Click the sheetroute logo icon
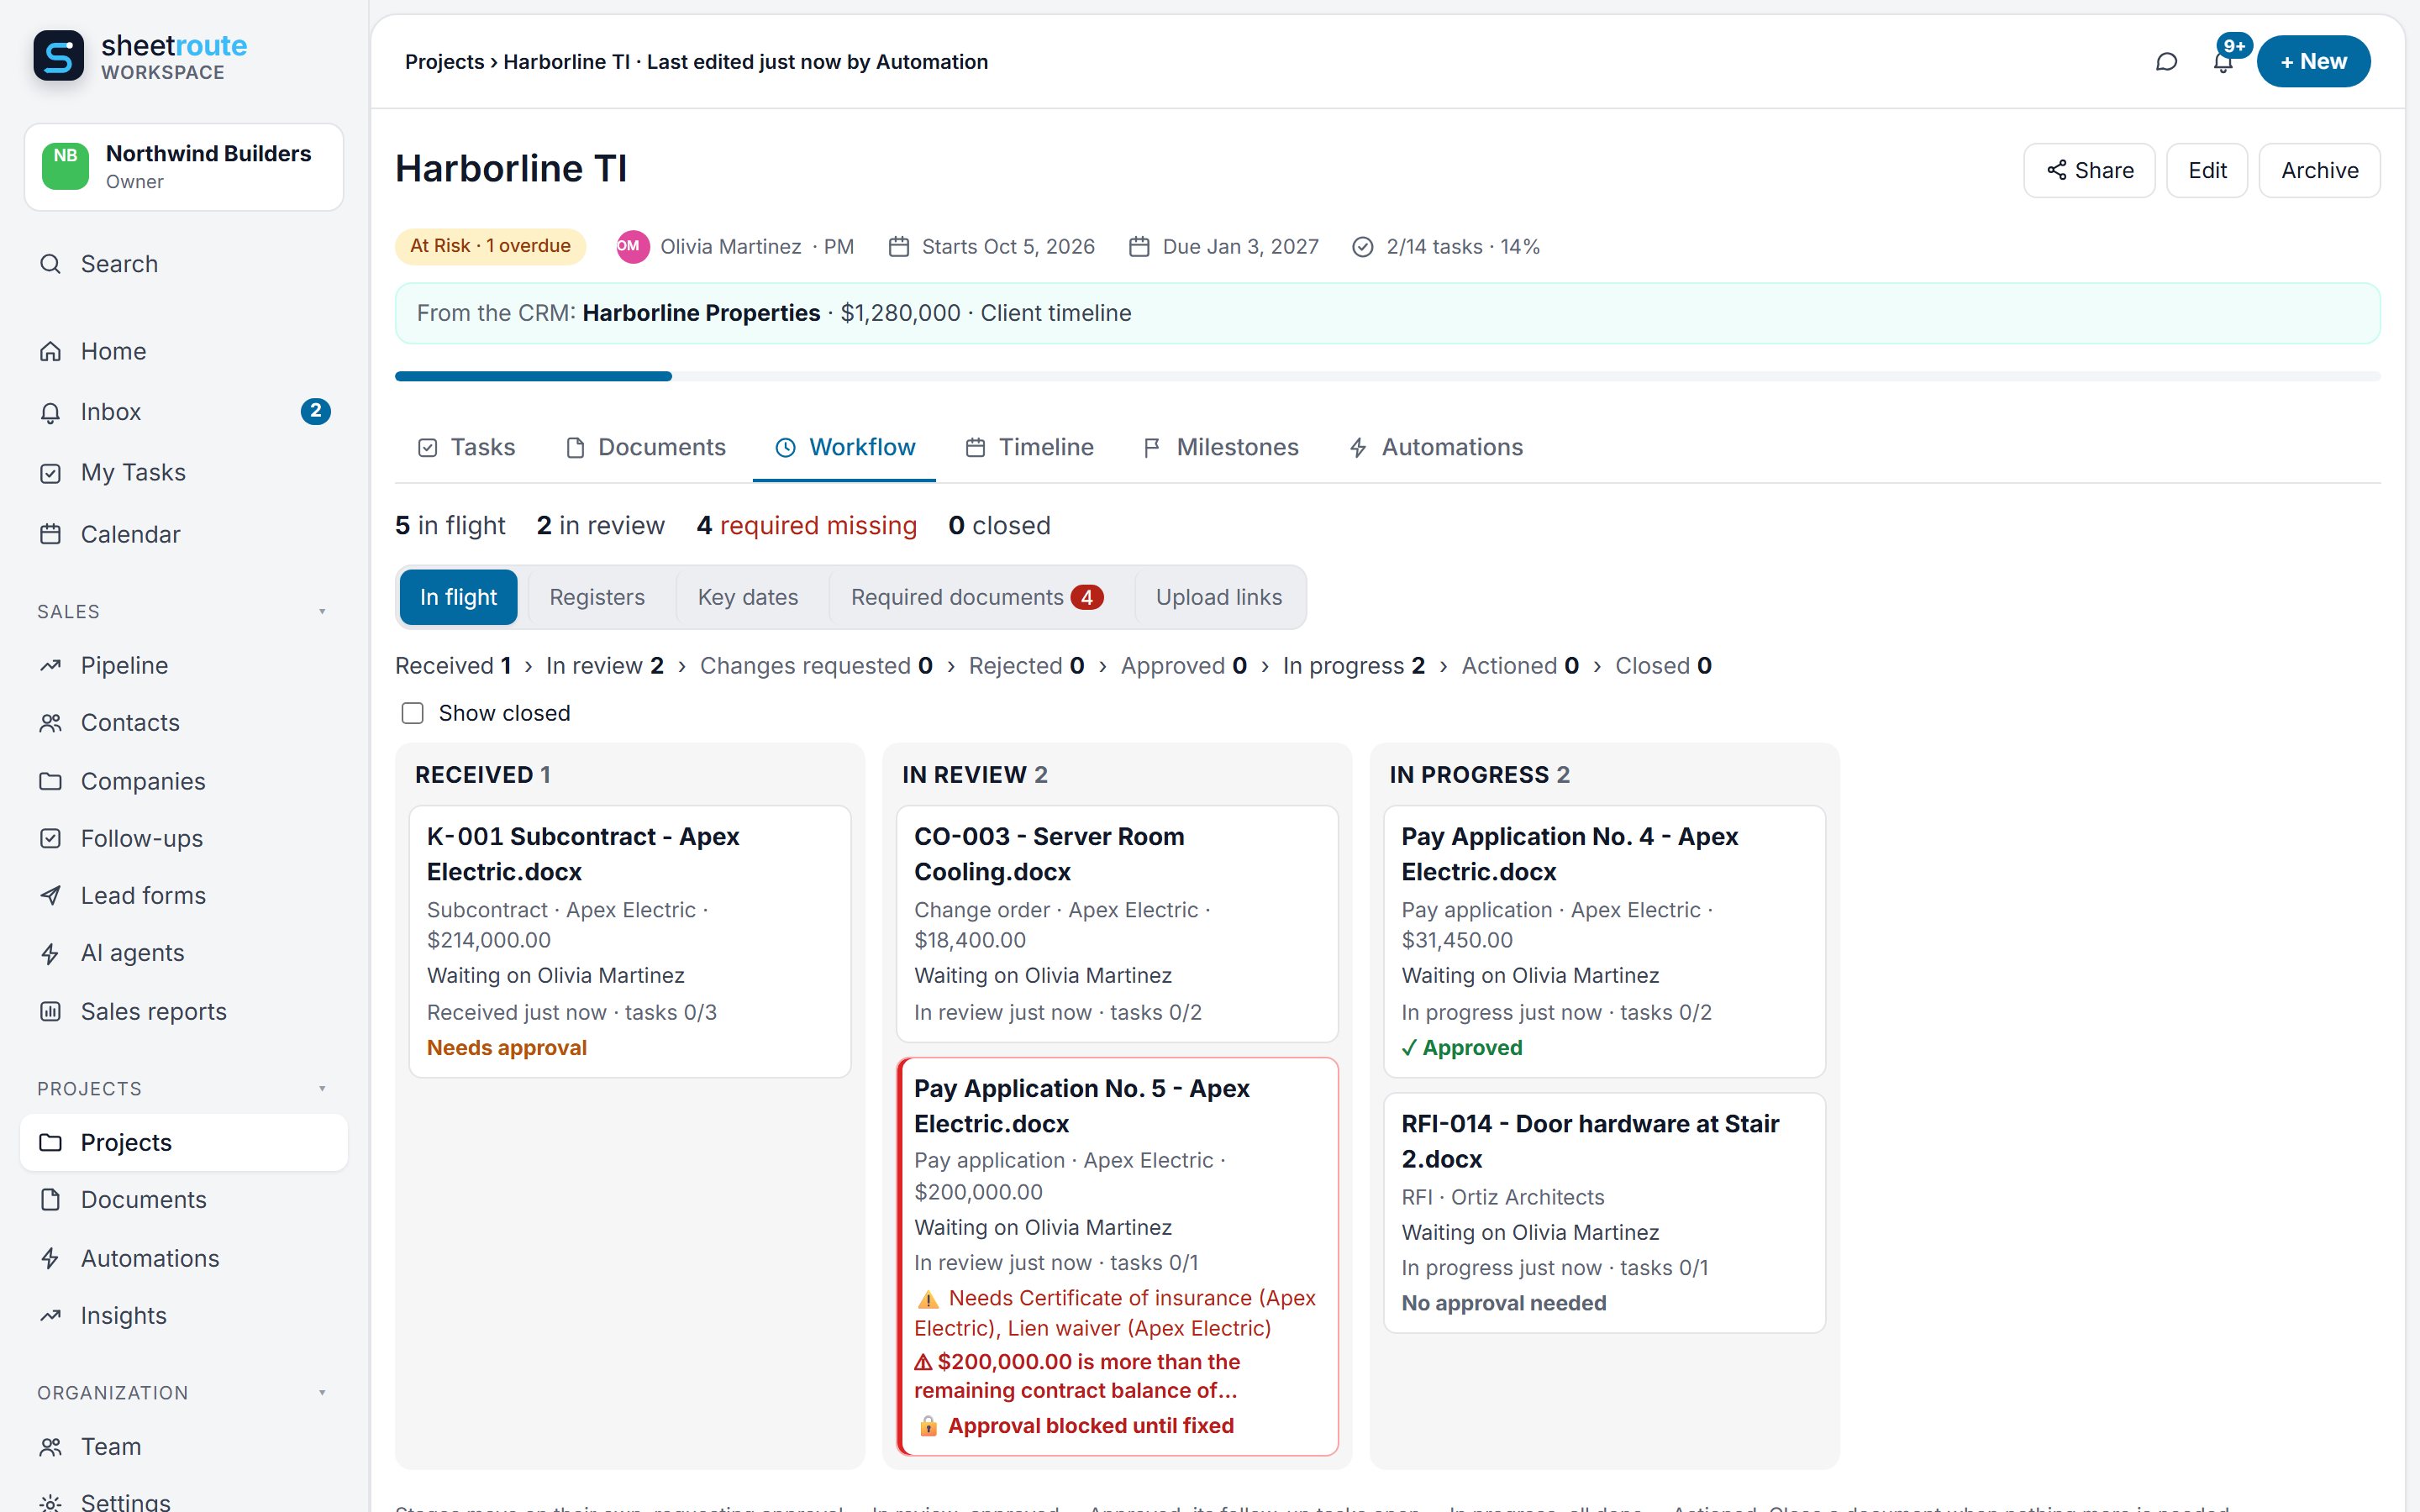2420x1512 pixels. (x=58, y=56)
